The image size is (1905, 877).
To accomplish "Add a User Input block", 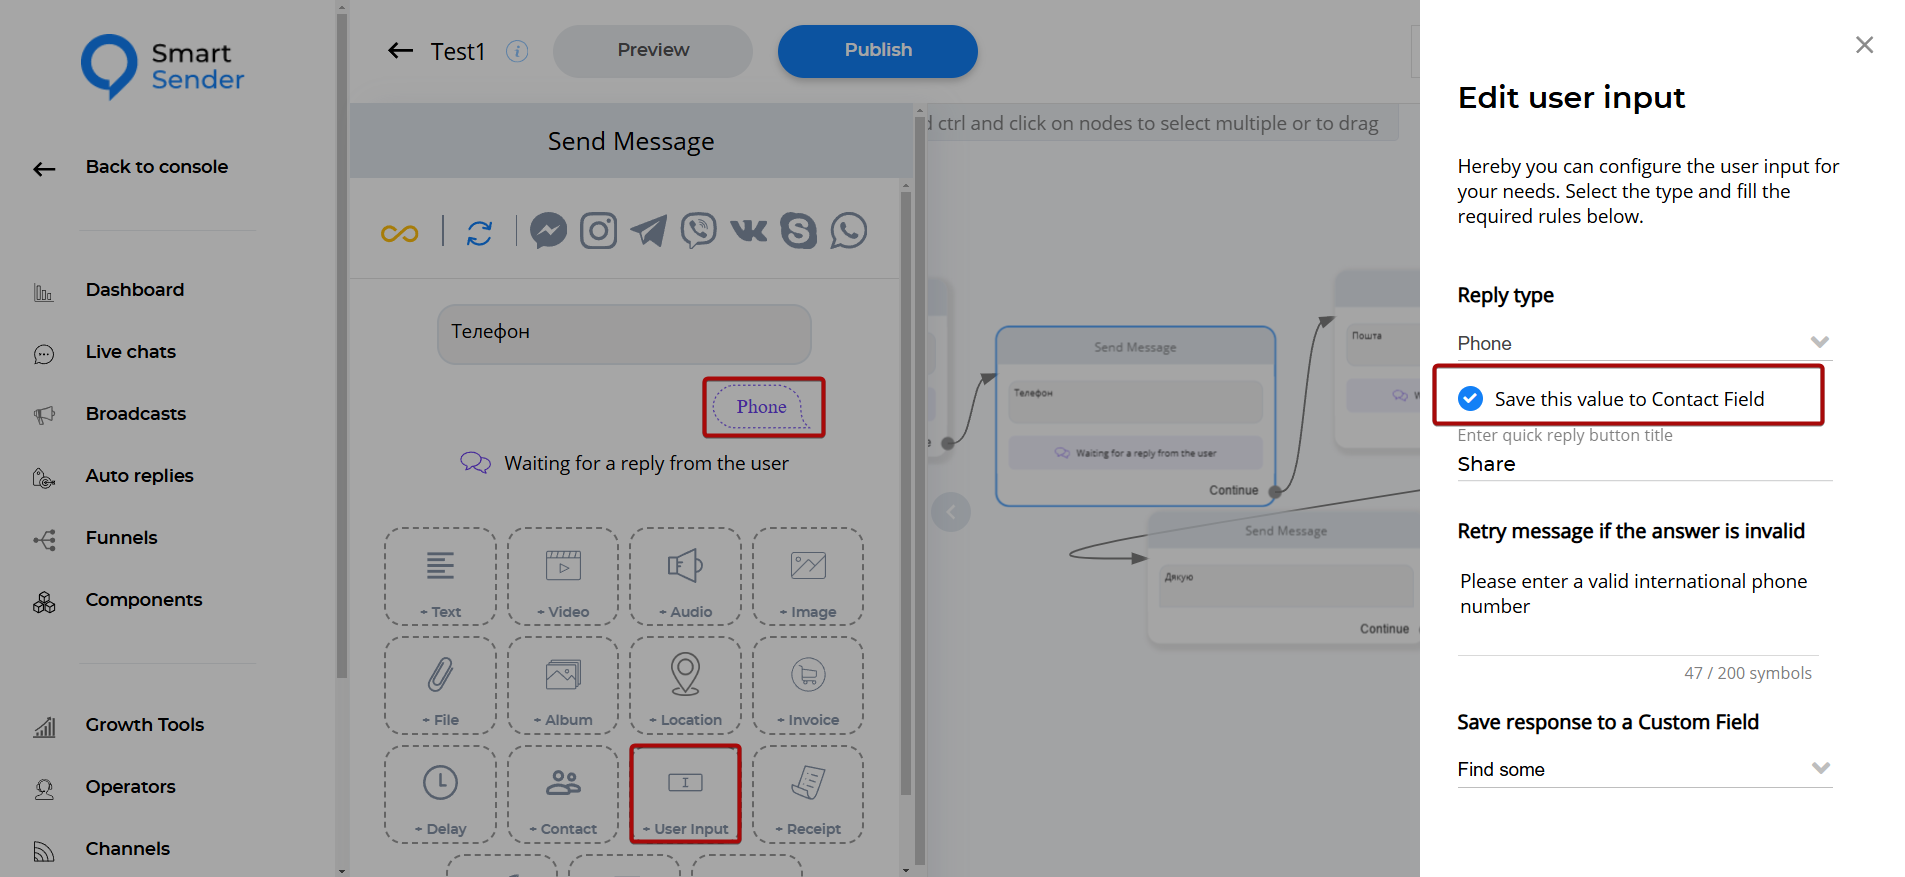I will (686, 794).
